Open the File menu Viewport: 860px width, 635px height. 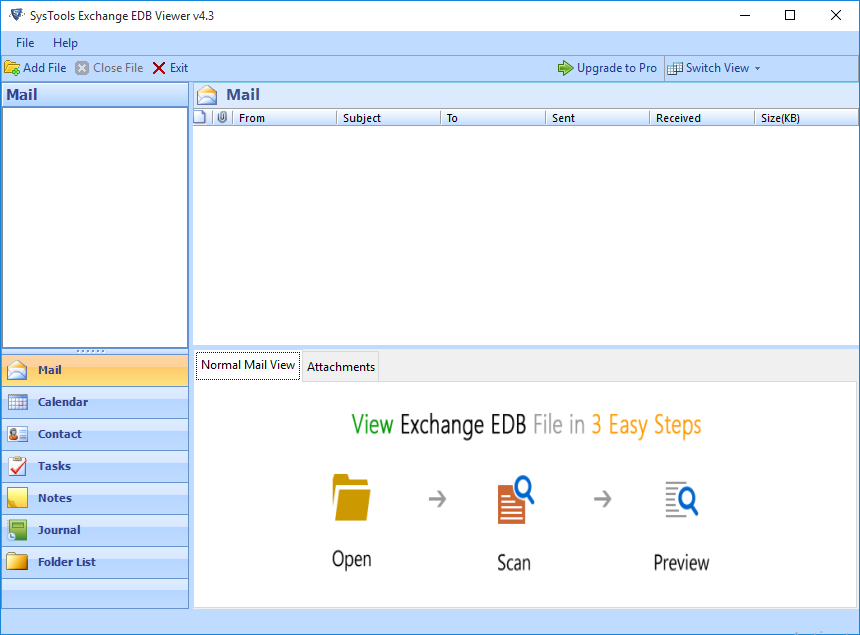click(25, 43)
